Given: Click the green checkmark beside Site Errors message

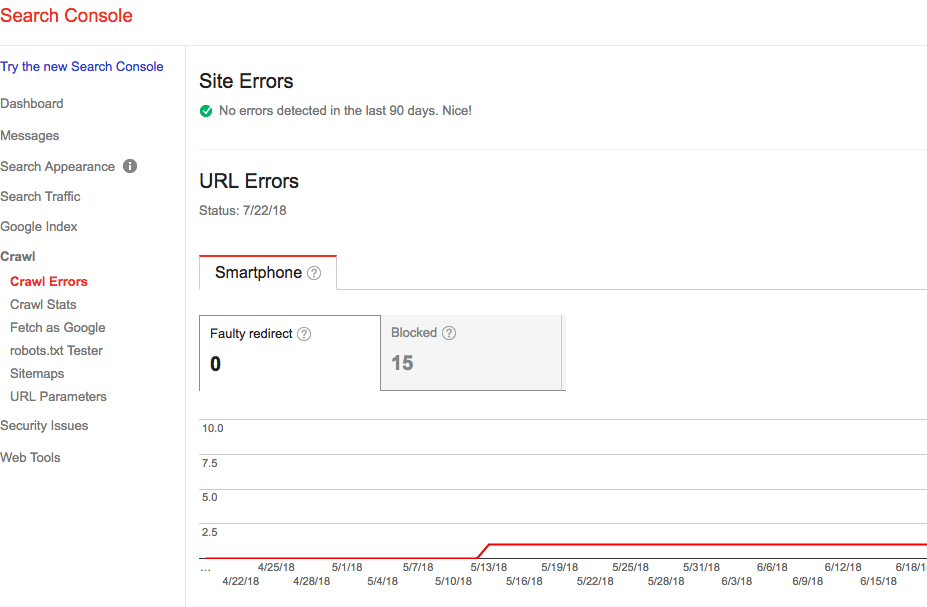Looking at the screenshot, I should tap(206, 111).
